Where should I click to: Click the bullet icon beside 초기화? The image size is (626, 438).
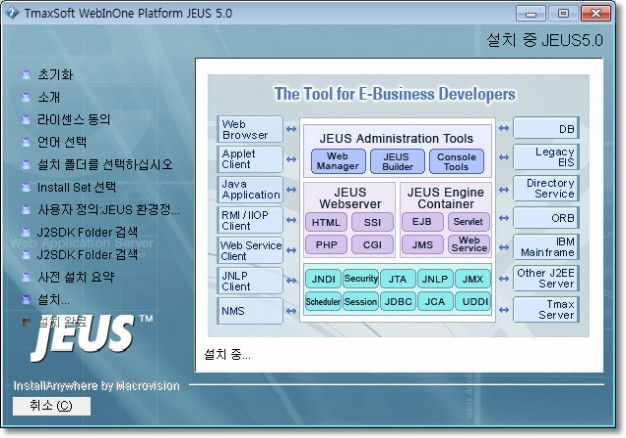click(x=26, y=75)
